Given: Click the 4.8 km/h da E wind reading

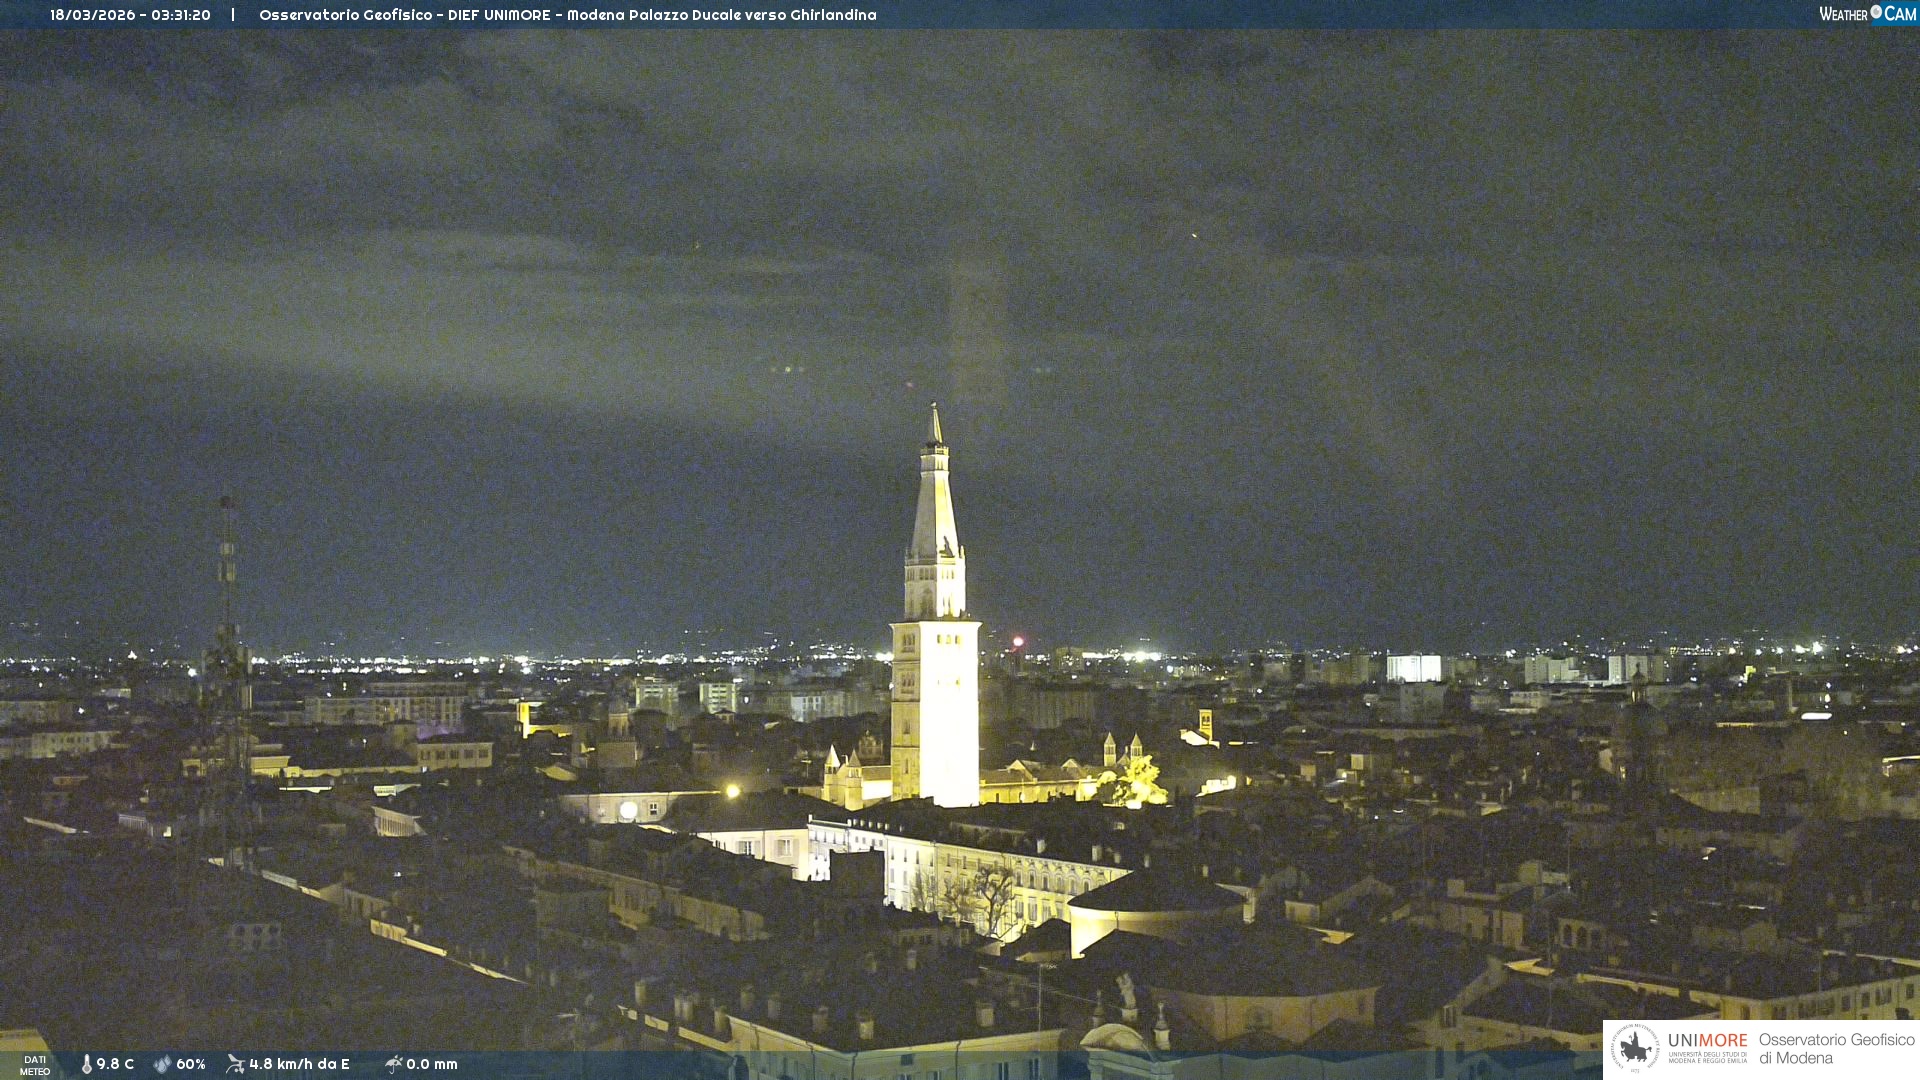Looking at the screenshot, I should pos(299,1064).
